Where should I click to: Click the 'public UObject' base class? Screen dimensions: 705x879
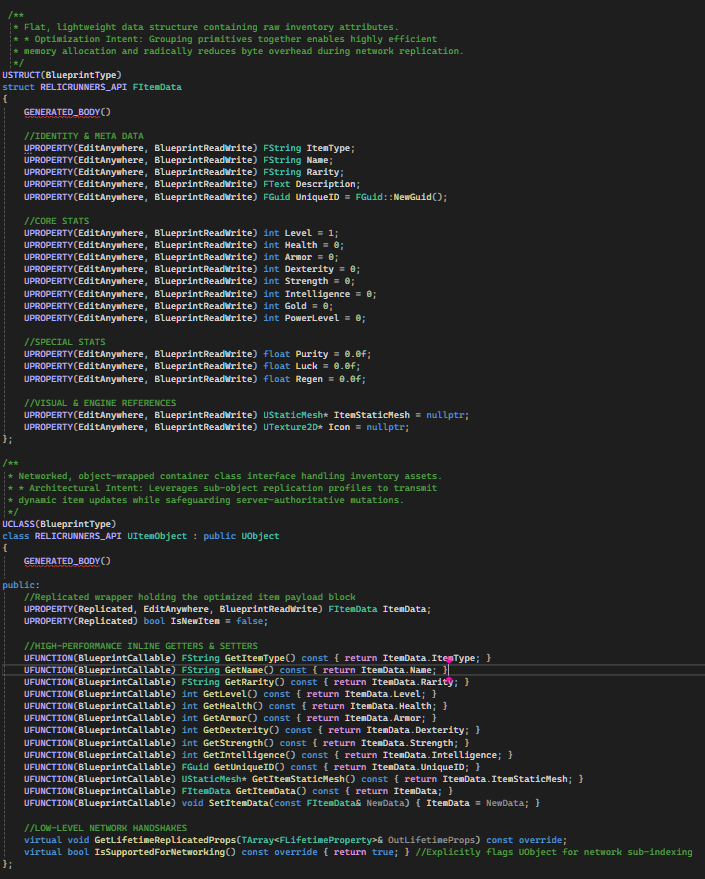(x=241, y=536)
